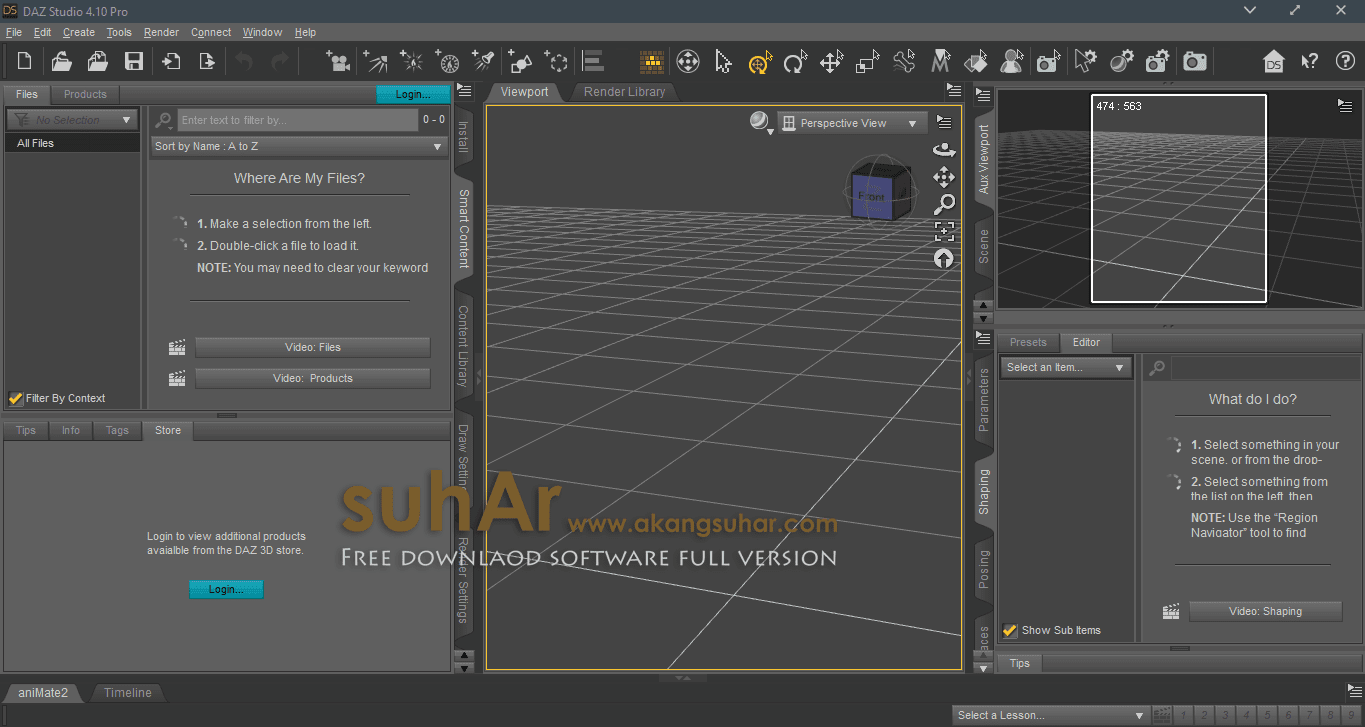Open the Perspective View camera dropdown
Image resolution: width=1365 pixels, height=727 pixels.
(x=852, y=123)
